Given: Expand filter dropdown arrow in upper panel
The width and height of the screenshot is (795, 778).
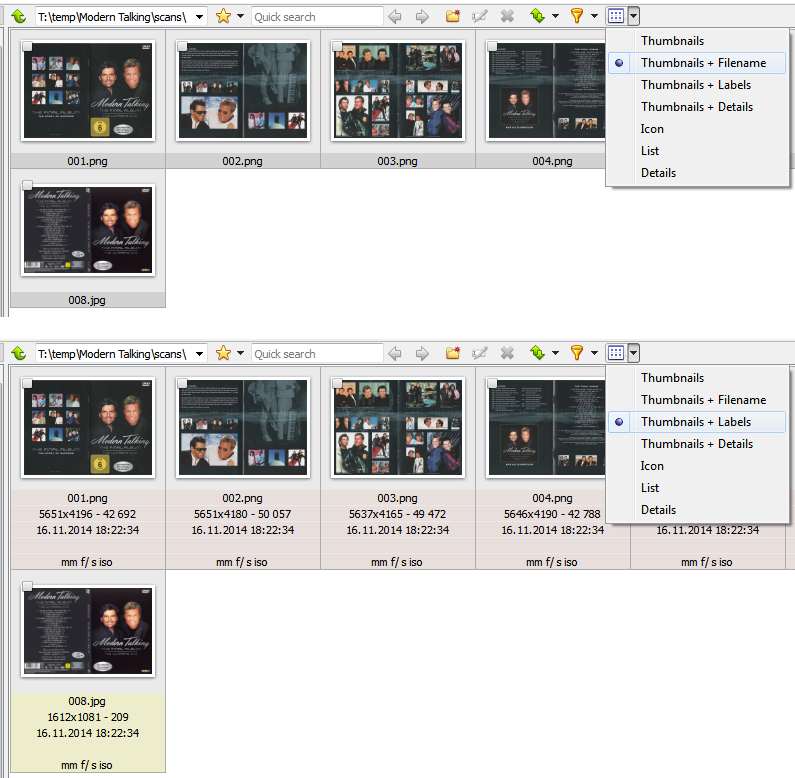Looking at the screenshot, I should click(594, 16).
